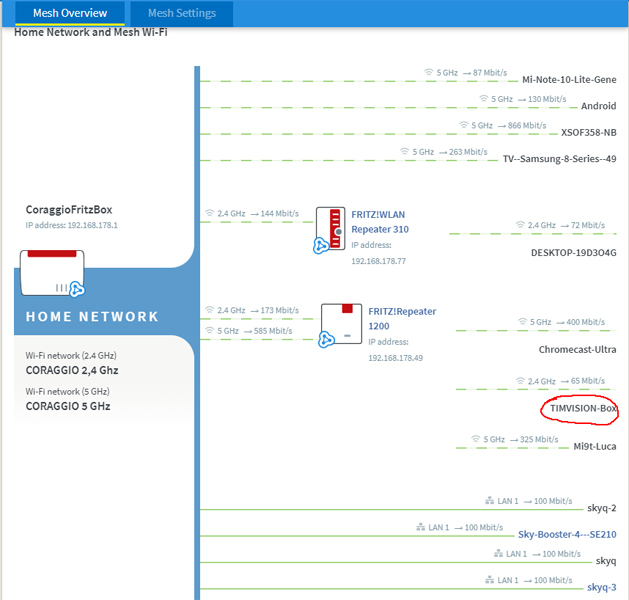Click Wi-Fi icon of Chromecast-Ultra 400 Mbit/s link

(x=522, y=322)
